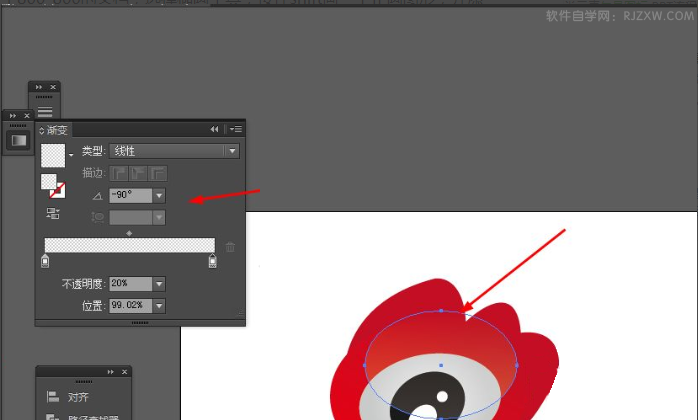Open the stroke panel lines icon

45,111
